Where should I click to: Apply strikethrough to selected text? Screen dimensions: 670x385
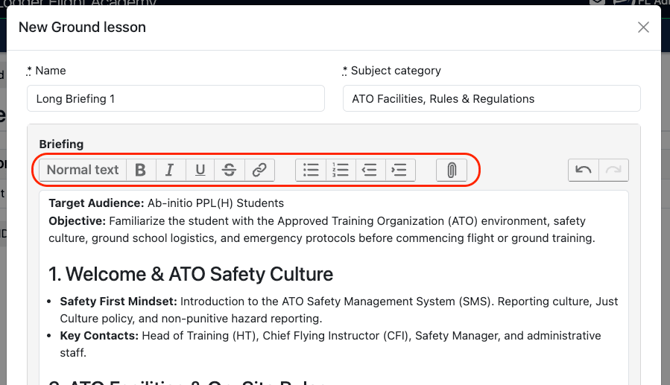point(229,170)
